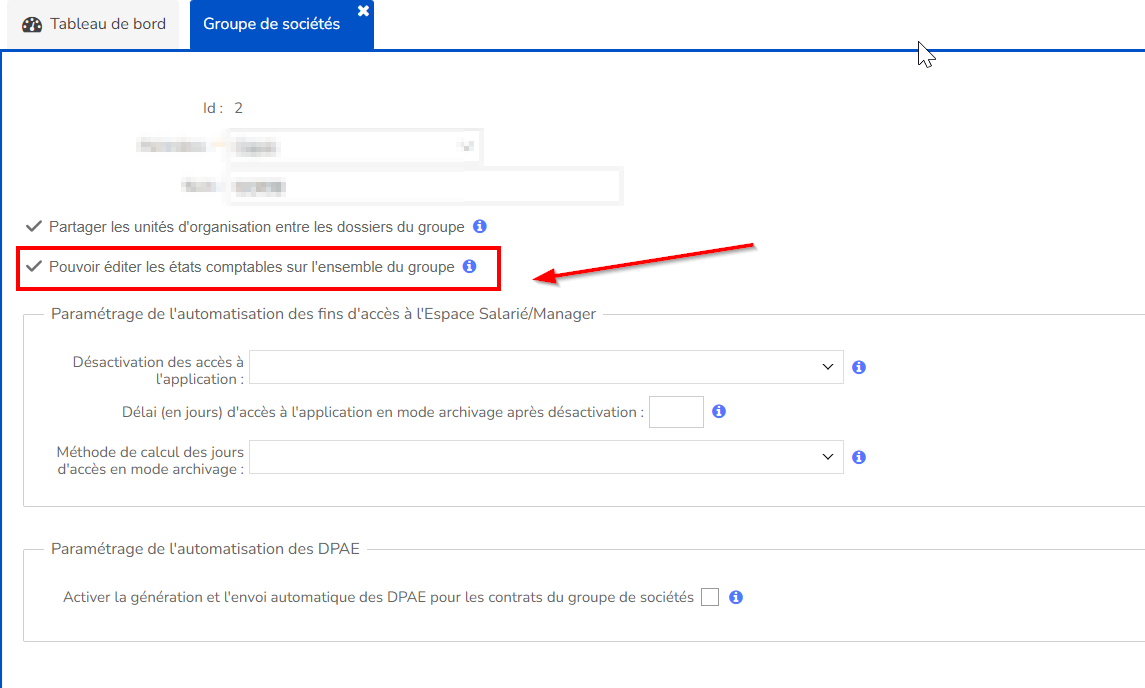
Task: Toggle the Pouvoir éditer les états comptables checkmark
Action: click(34, 267)
